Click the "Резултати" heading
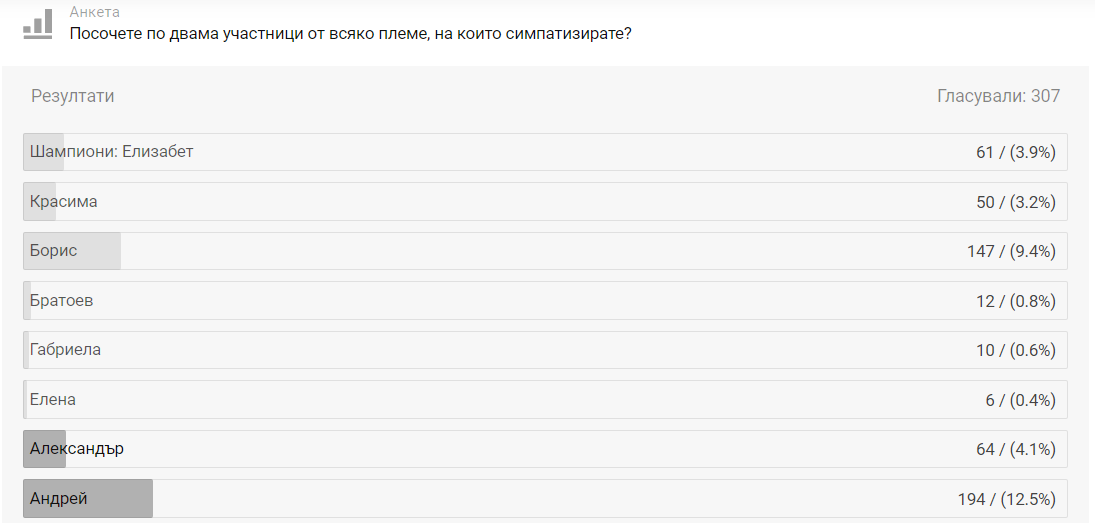1095x523 pixels. (x=73, y=96)
